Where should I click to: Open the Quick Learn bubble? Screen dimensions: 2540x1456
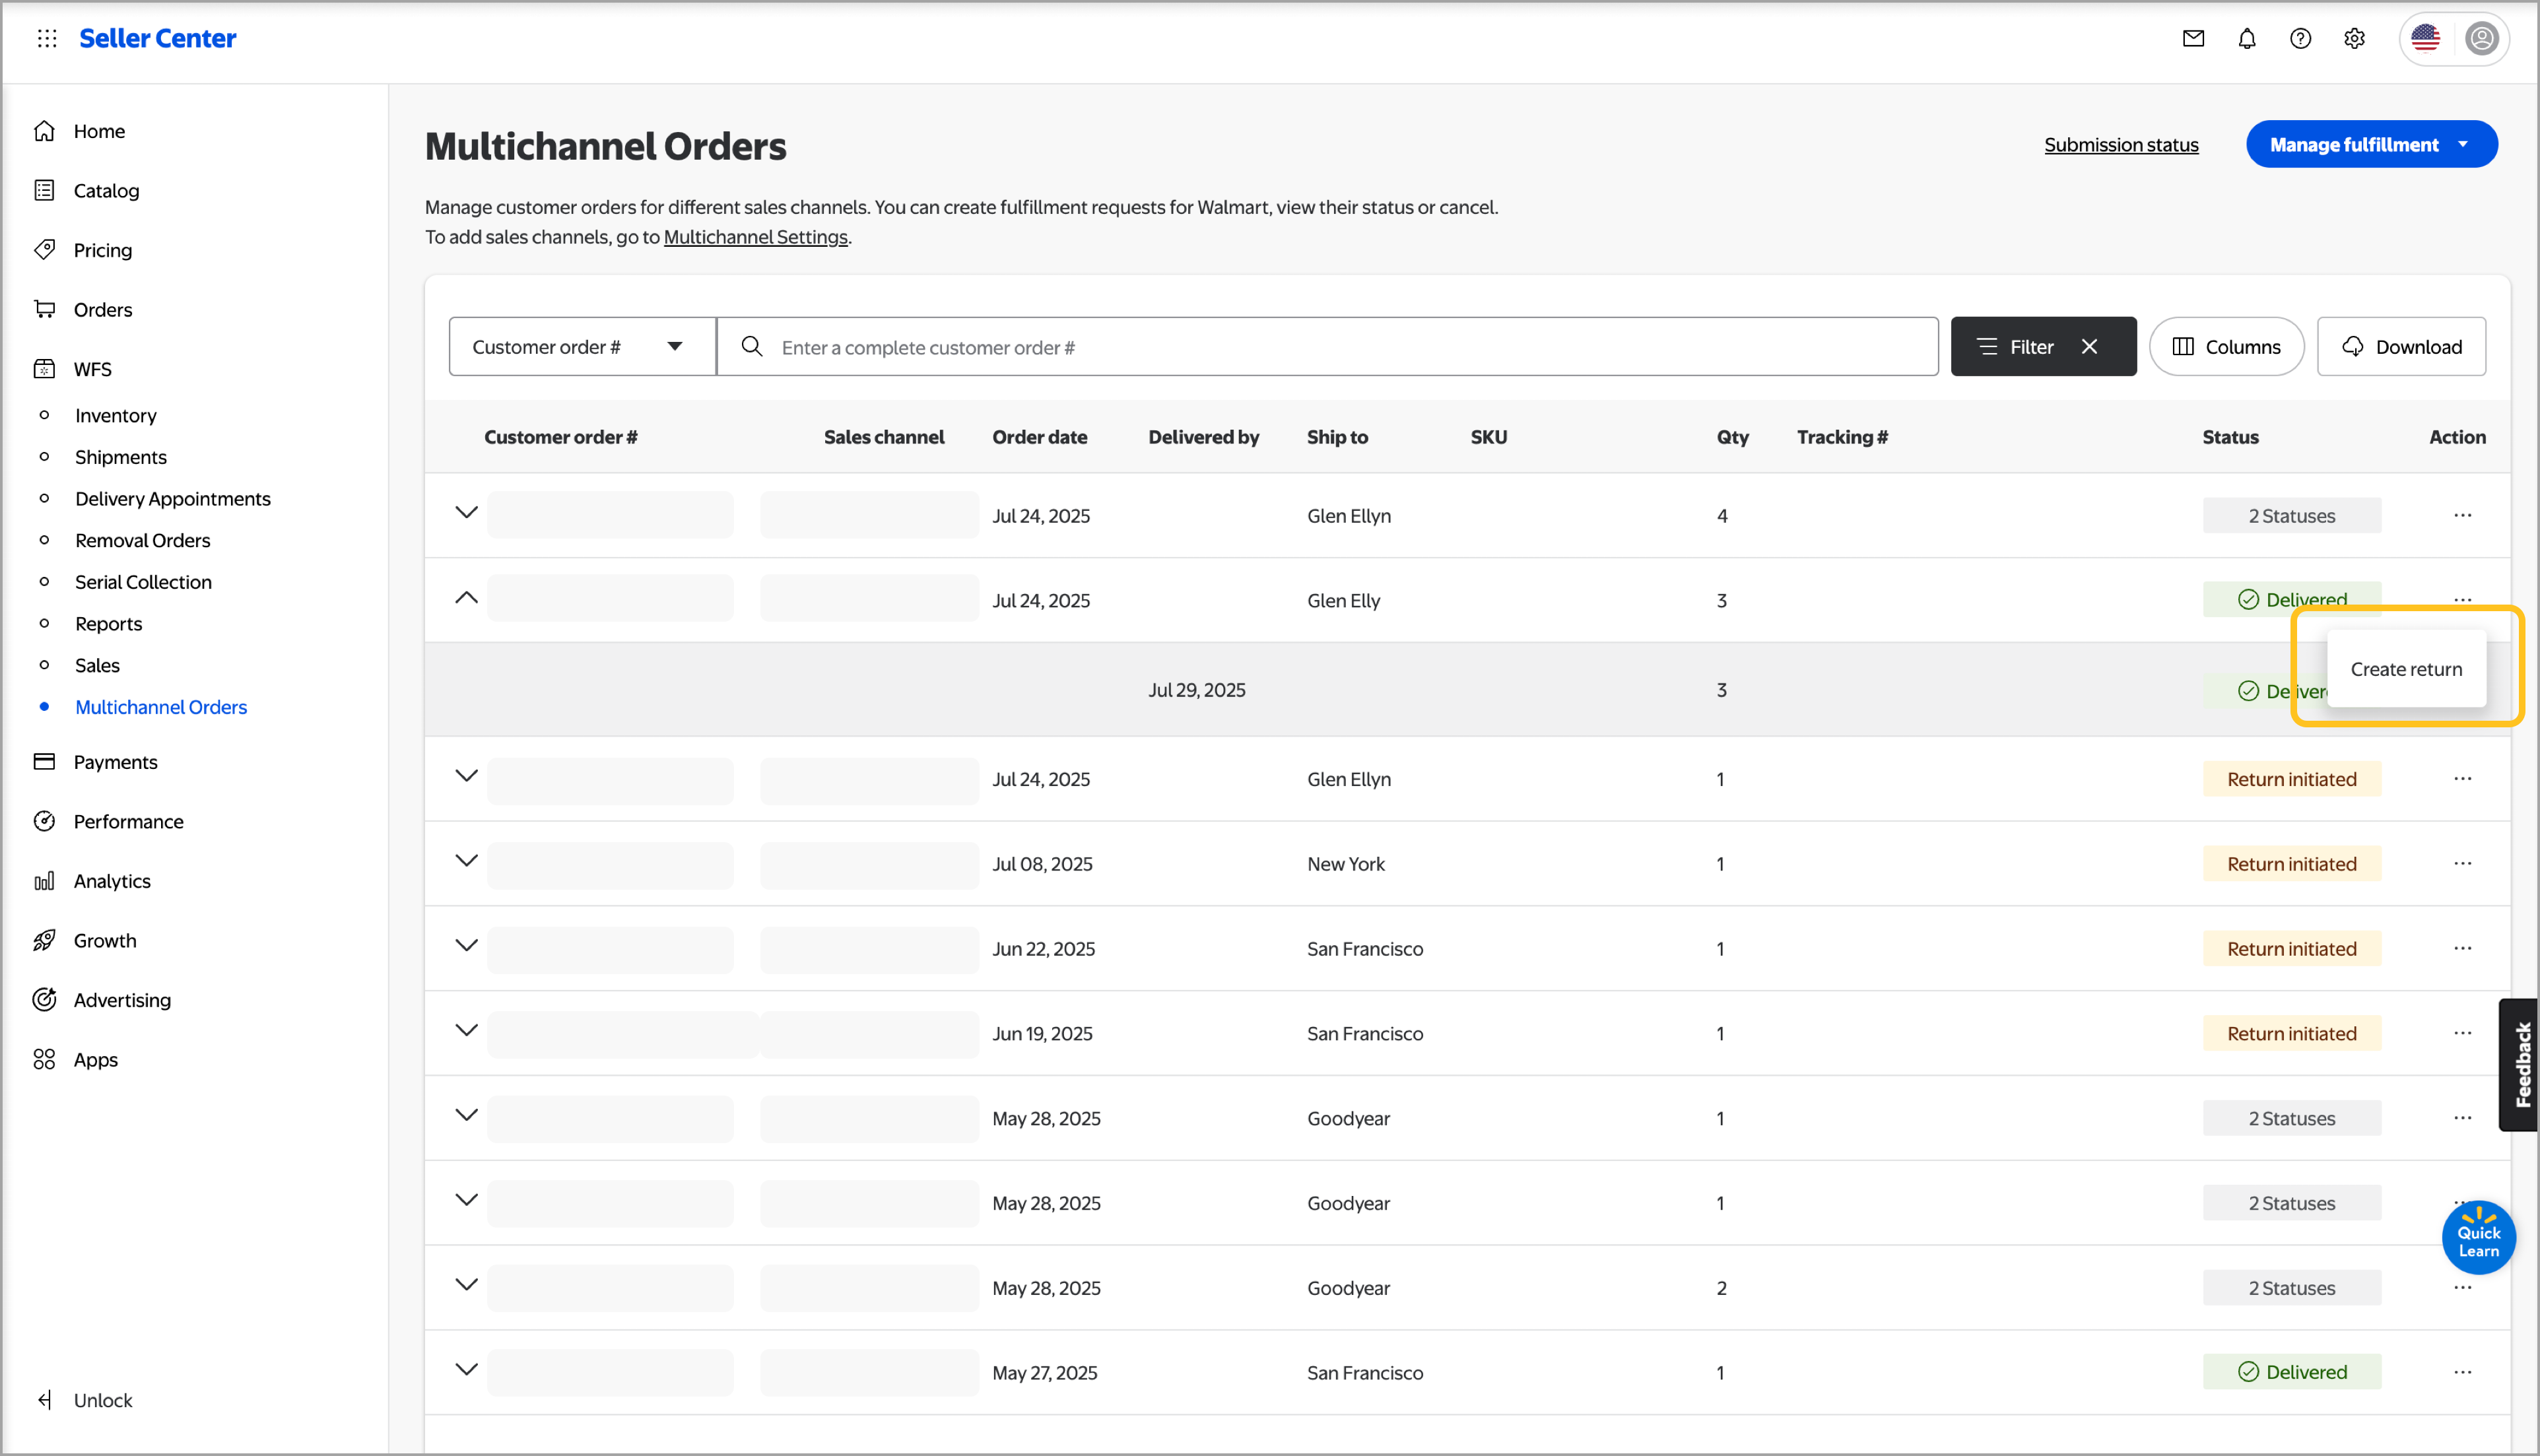click(2478, 1238)
